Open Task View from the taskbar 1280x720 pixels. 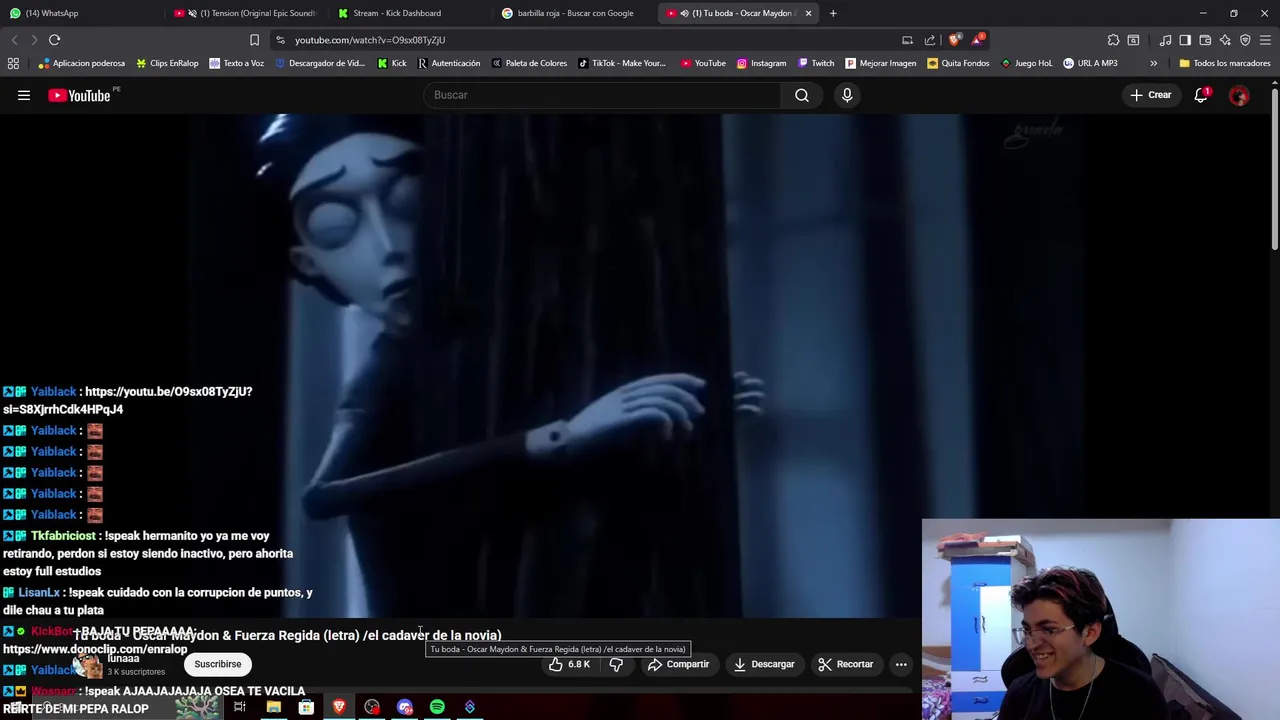pos(240,707)
